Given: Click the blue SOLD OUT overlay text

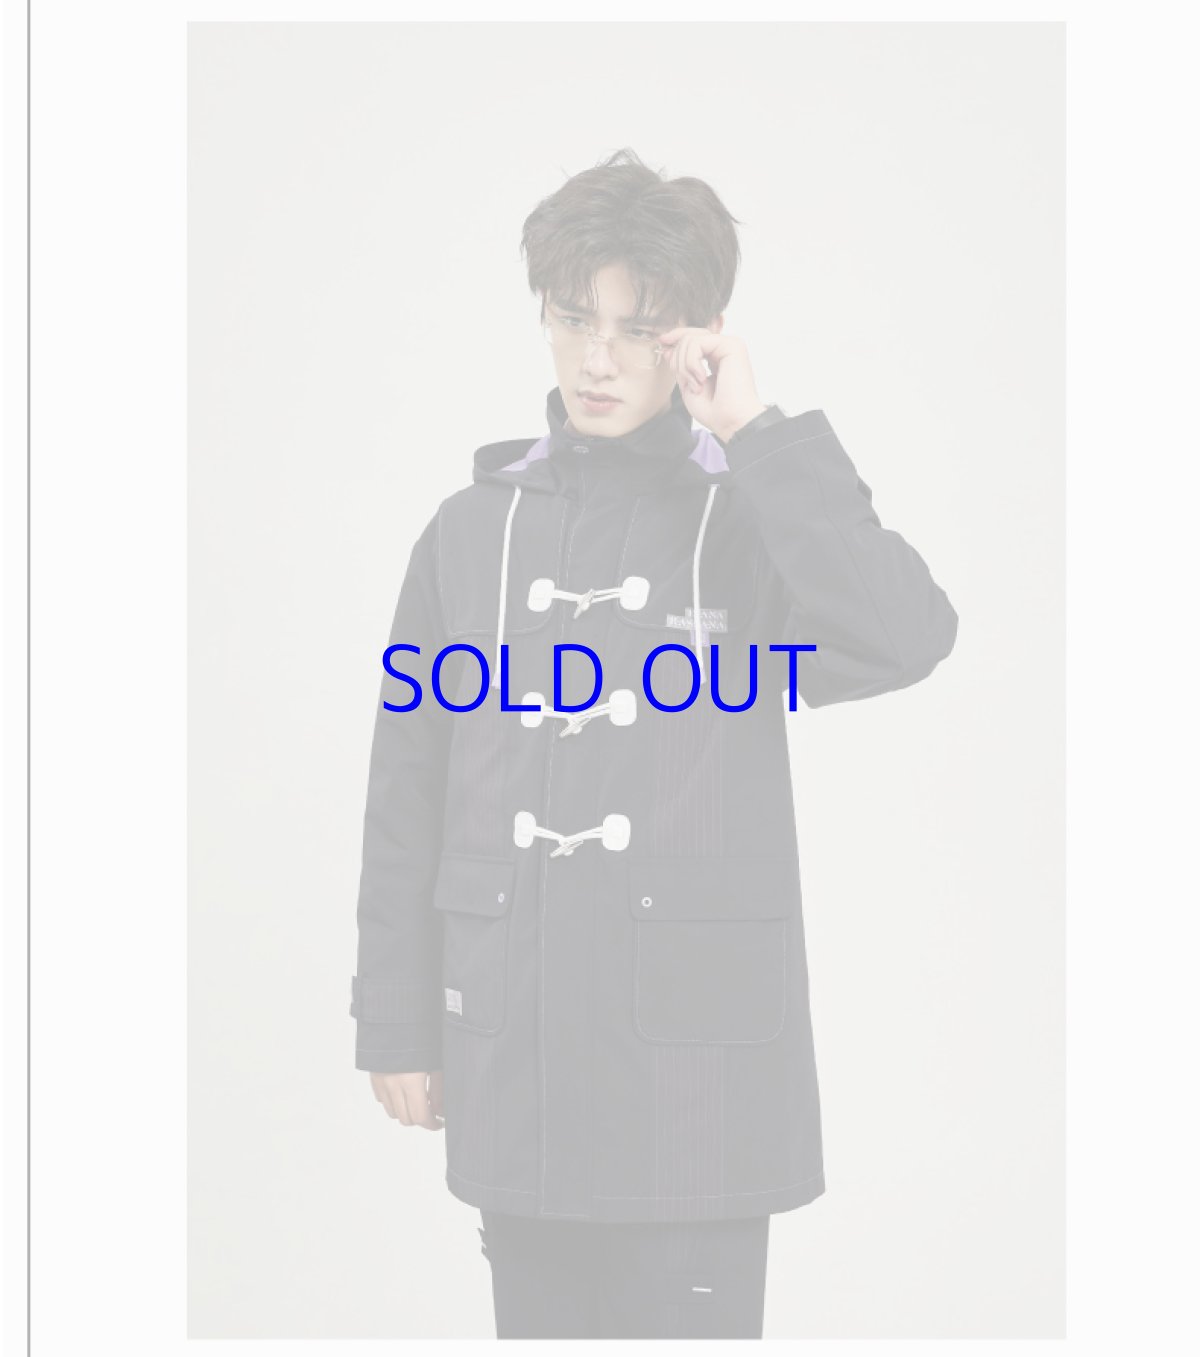Looking at the screenshot, I should pos(598,679).
